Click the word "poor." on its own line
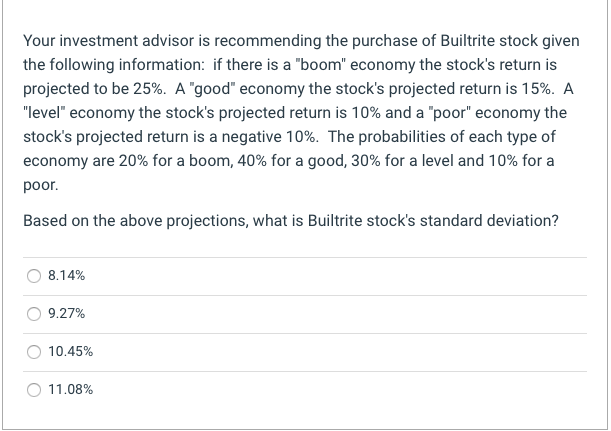This screenshot has height=431, width=611. click(x=40, y=185)
